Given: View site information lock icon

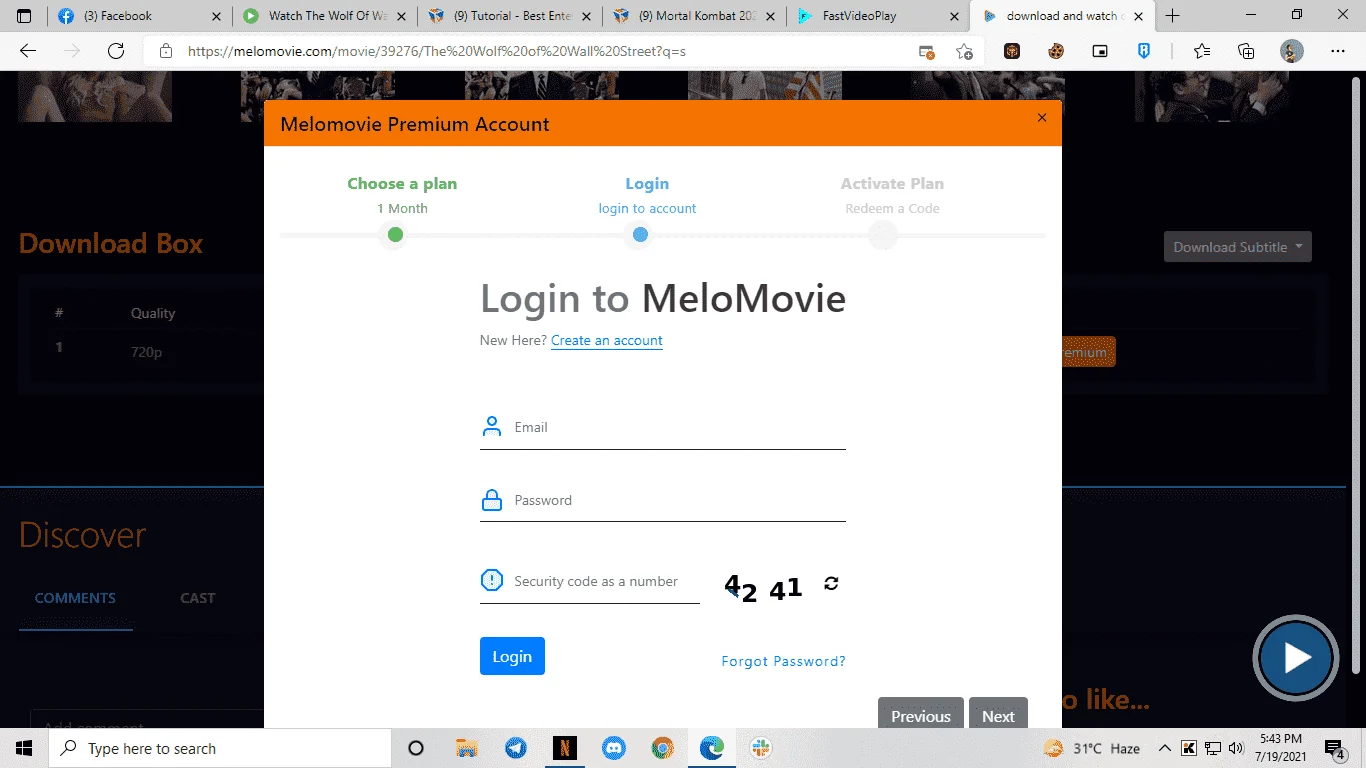Looking at the screenshot, I should point(166,51).
